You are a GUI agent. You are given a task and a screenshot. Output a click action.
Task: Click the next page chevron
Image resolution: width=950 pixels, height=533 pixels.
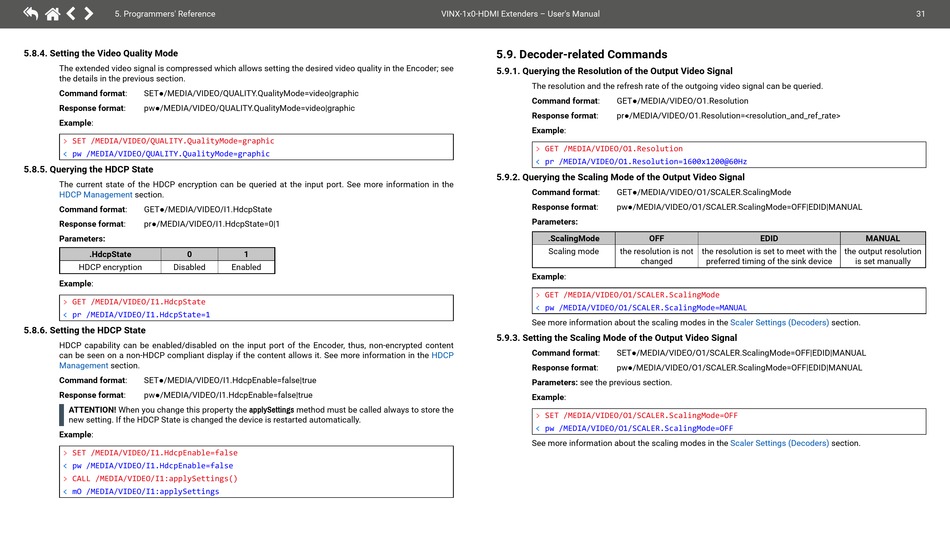point(88,13)
